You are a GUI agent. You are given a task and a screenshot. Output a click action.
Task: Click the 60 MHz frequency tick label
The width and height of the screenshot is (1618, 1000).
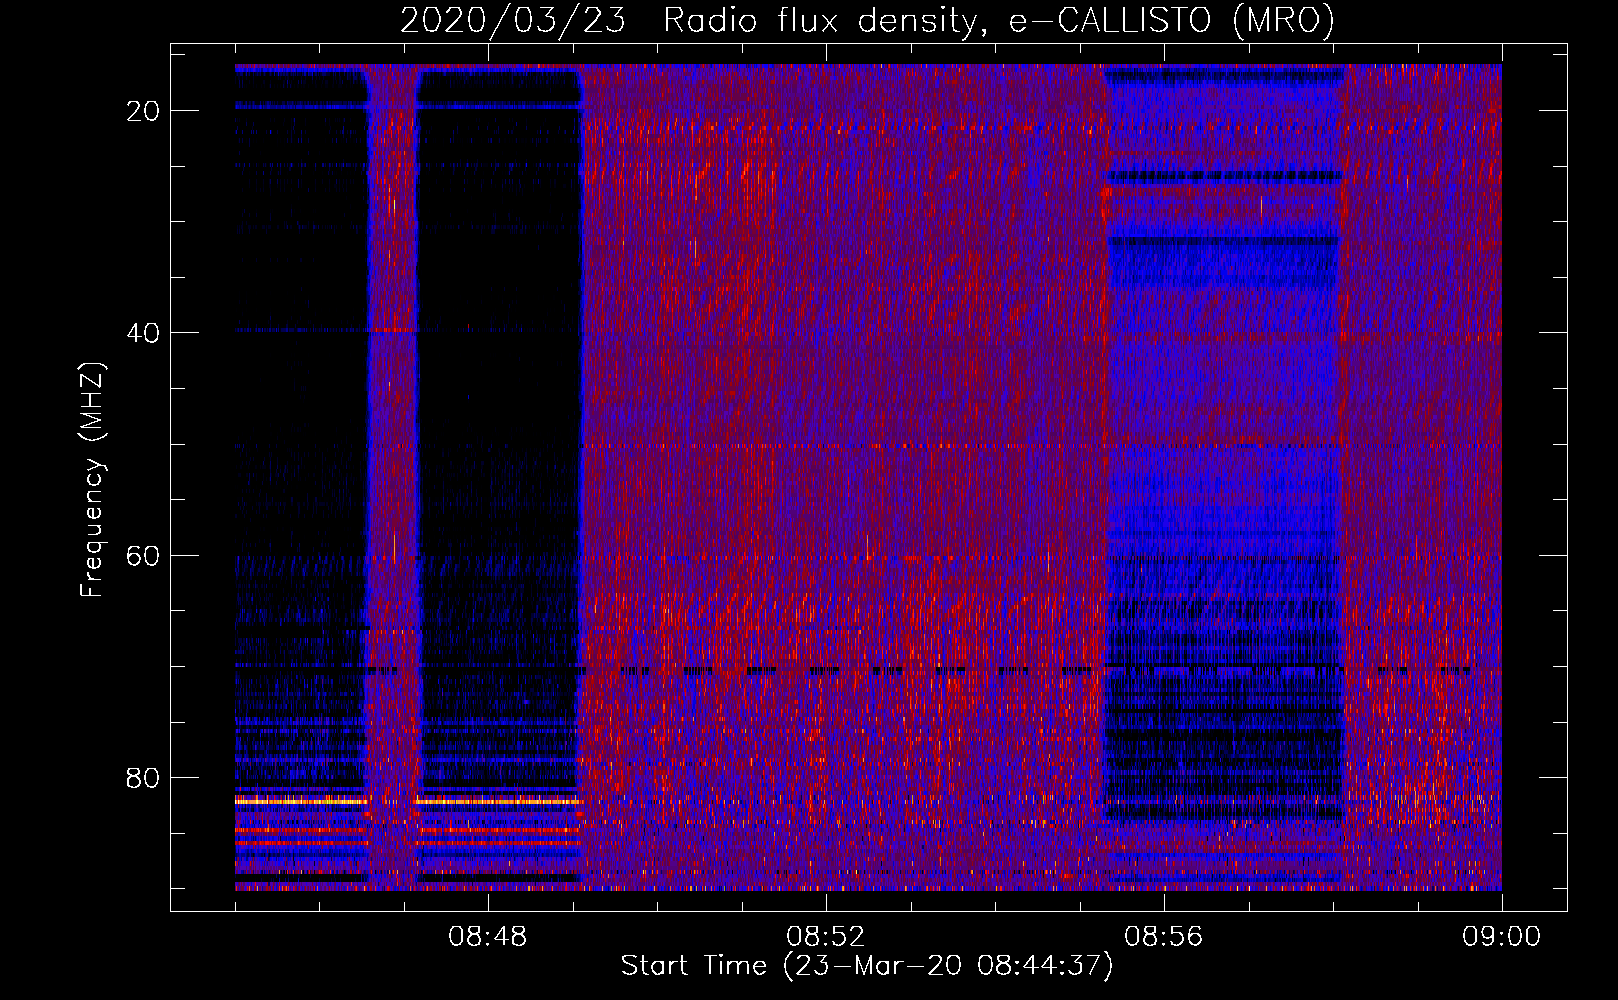click(143, 555)
